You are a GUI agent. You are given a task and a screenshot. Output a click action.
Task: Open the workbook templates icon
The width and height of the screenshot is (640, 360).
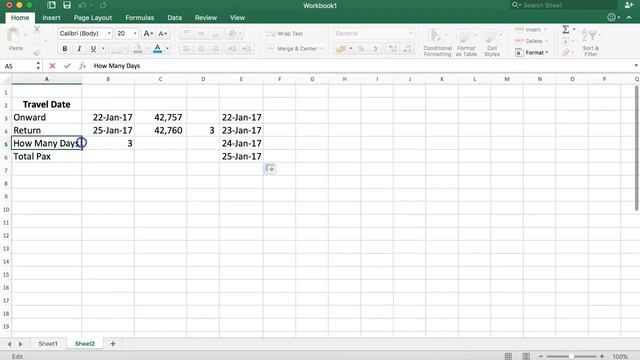[51, 5]
